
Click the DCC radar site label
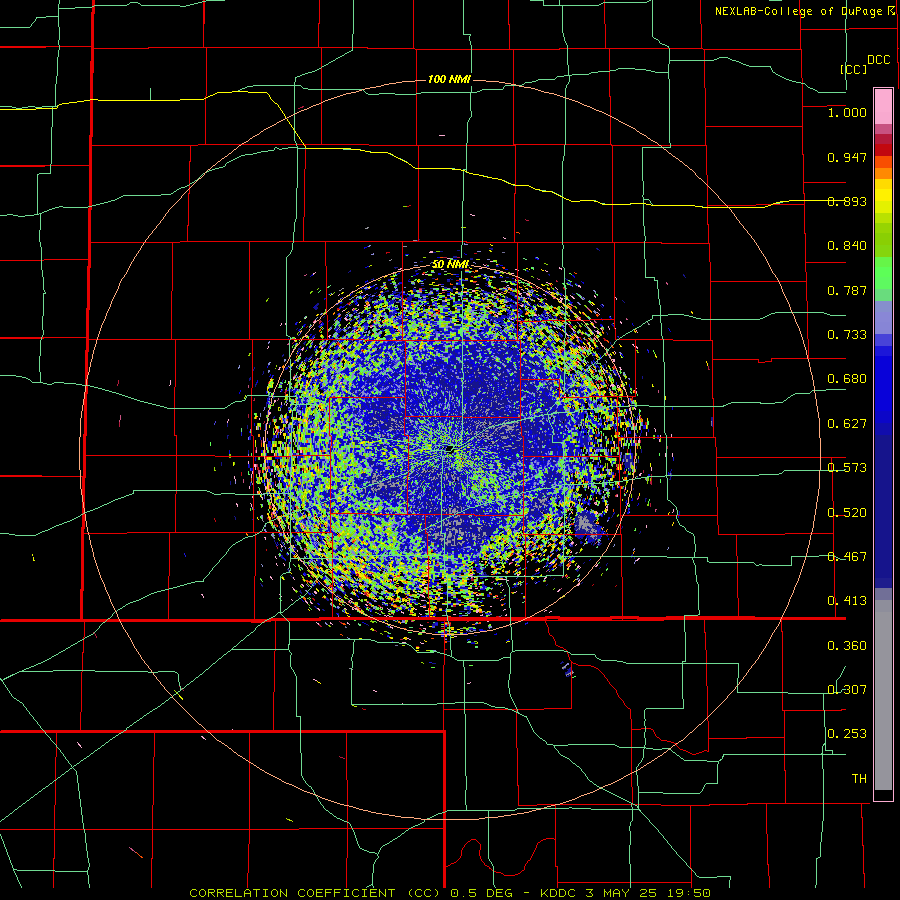point(878,60)
